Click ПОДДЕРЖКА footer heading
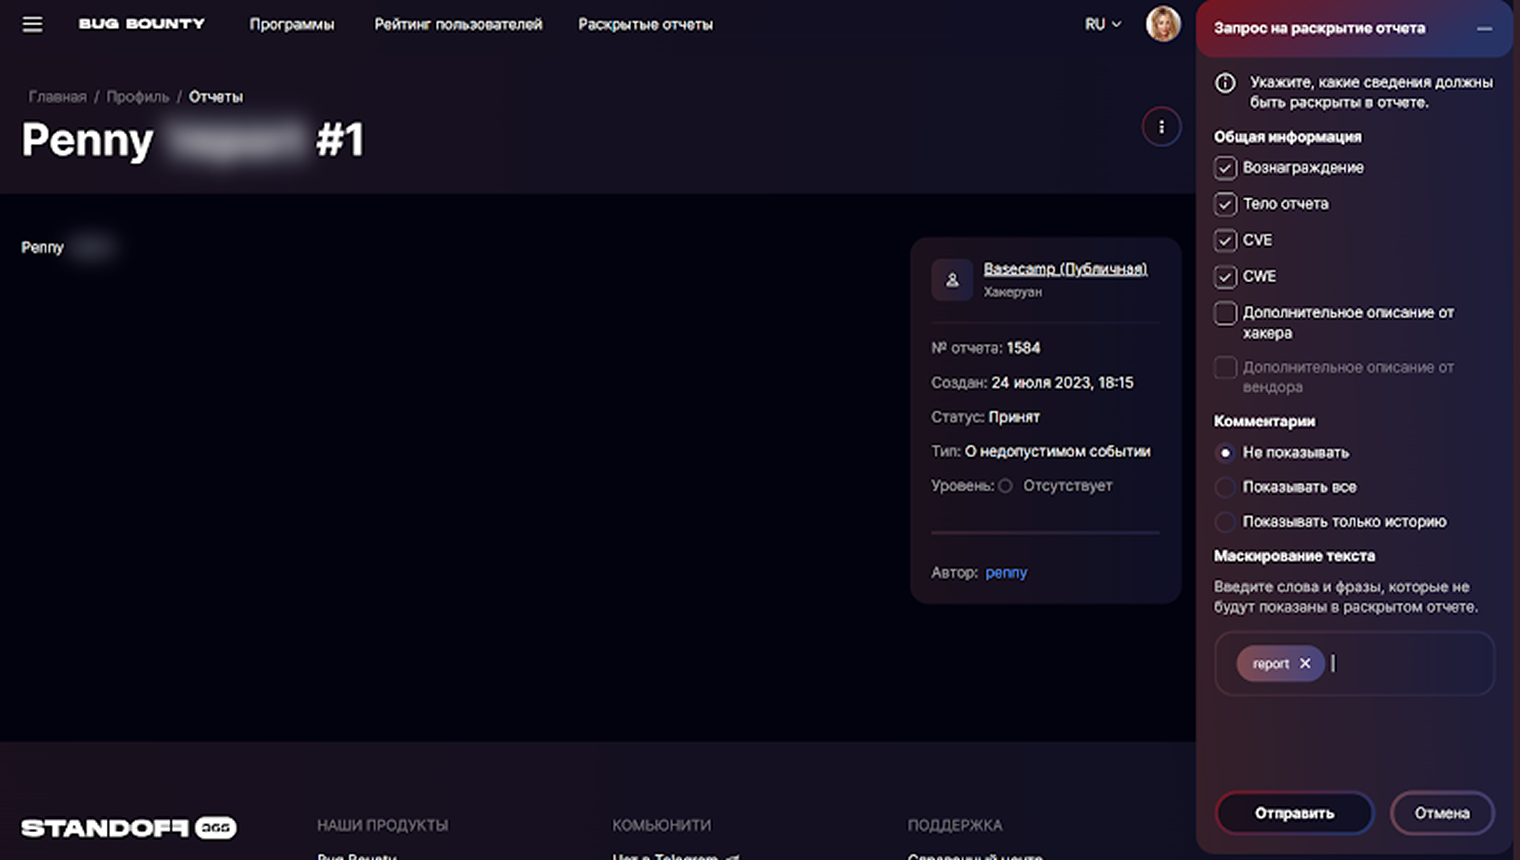The height and width of the screenshot is (860, 1520). tap(954, 825)
